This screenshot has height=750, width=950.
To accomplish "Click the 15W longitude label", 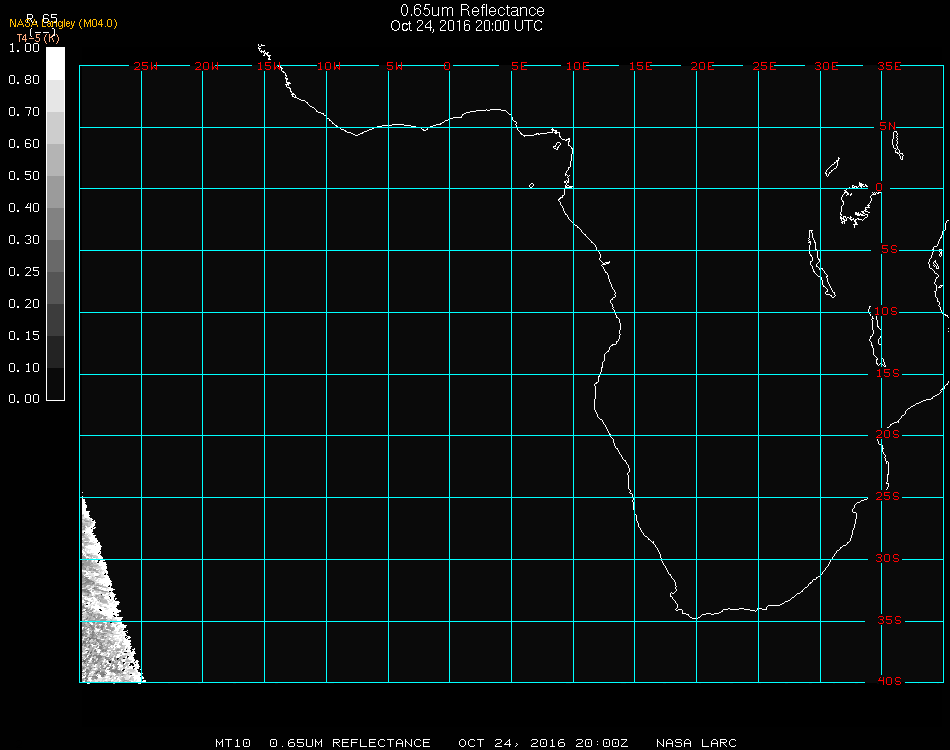I will [x=269, y=67].
